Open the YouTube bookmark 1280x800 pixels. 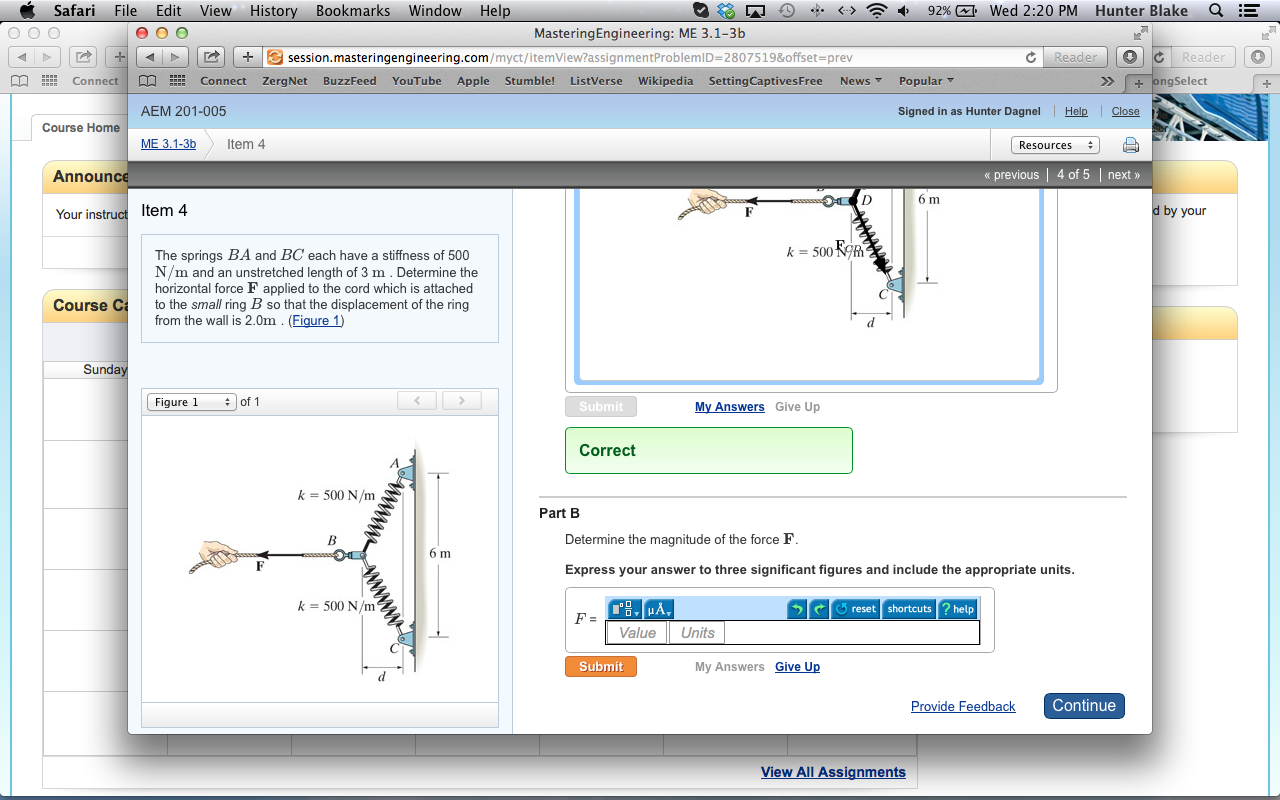pyautogui.click(x=416, y=81)
